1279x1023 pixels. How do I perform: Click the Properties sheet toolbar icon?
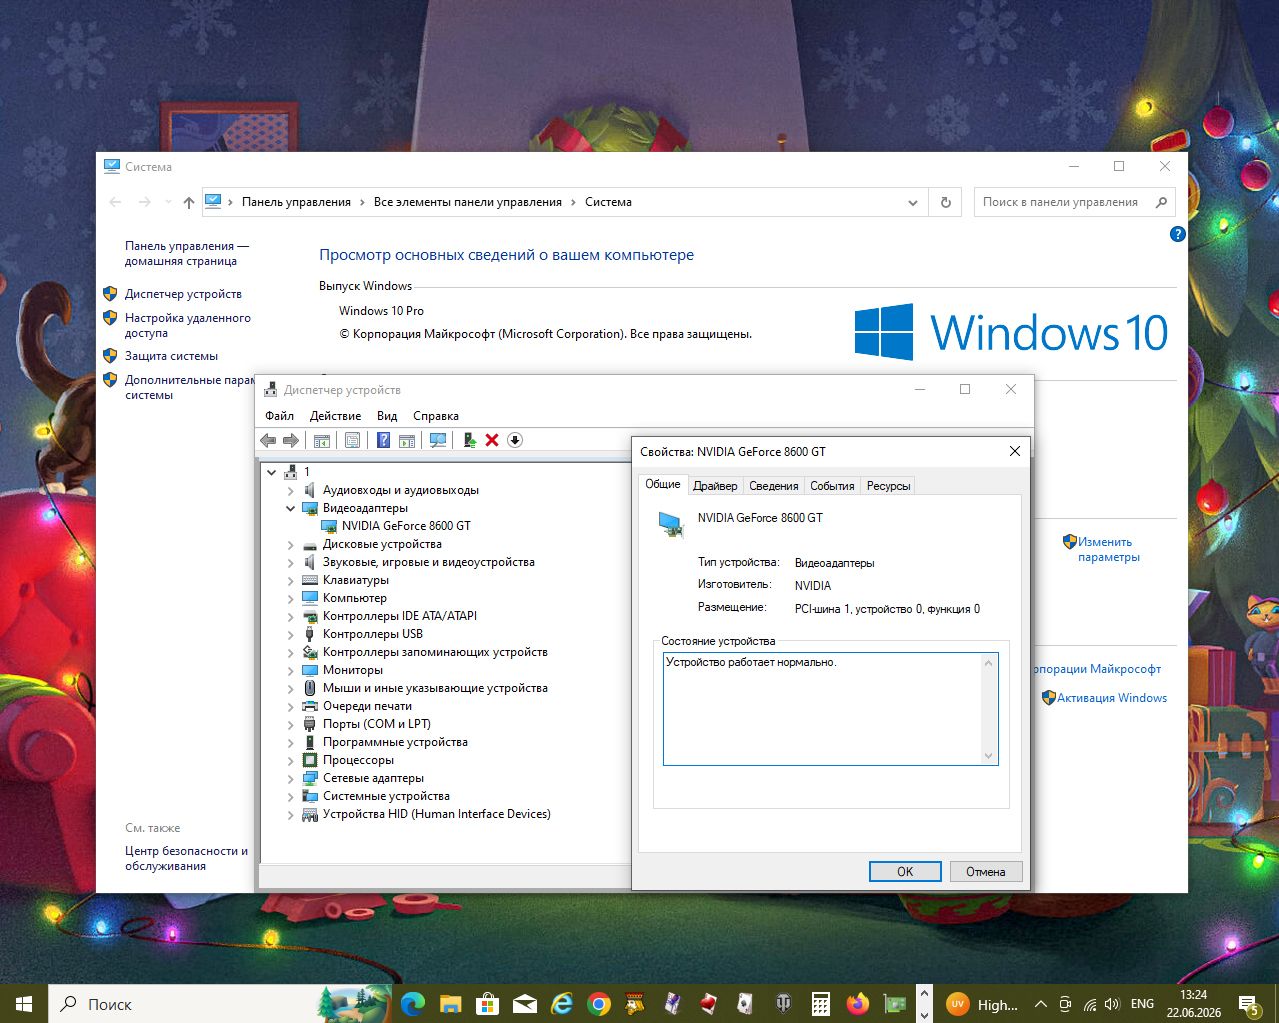click(352, 440)
